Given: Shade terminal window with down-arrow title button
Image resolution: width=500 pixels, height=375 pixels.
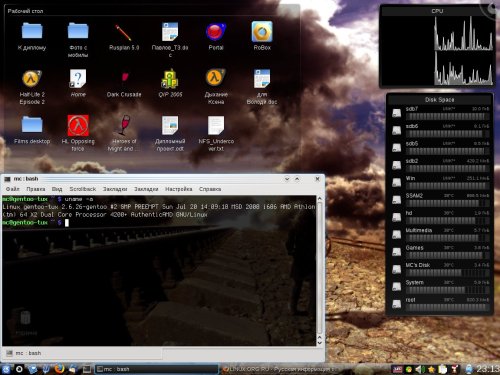Looking at the screenshot, I should (287, 179).
